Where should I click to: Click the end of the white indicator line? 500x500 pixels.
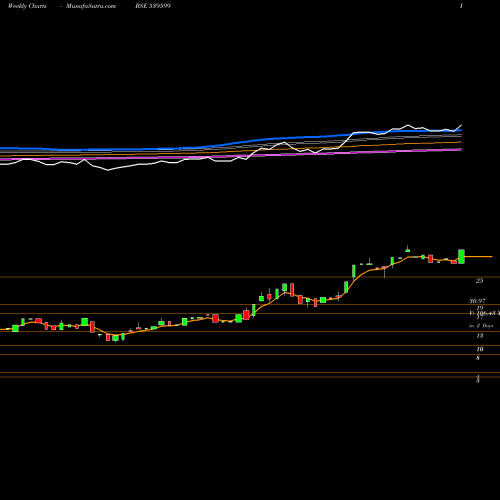(x=461, y=125)
